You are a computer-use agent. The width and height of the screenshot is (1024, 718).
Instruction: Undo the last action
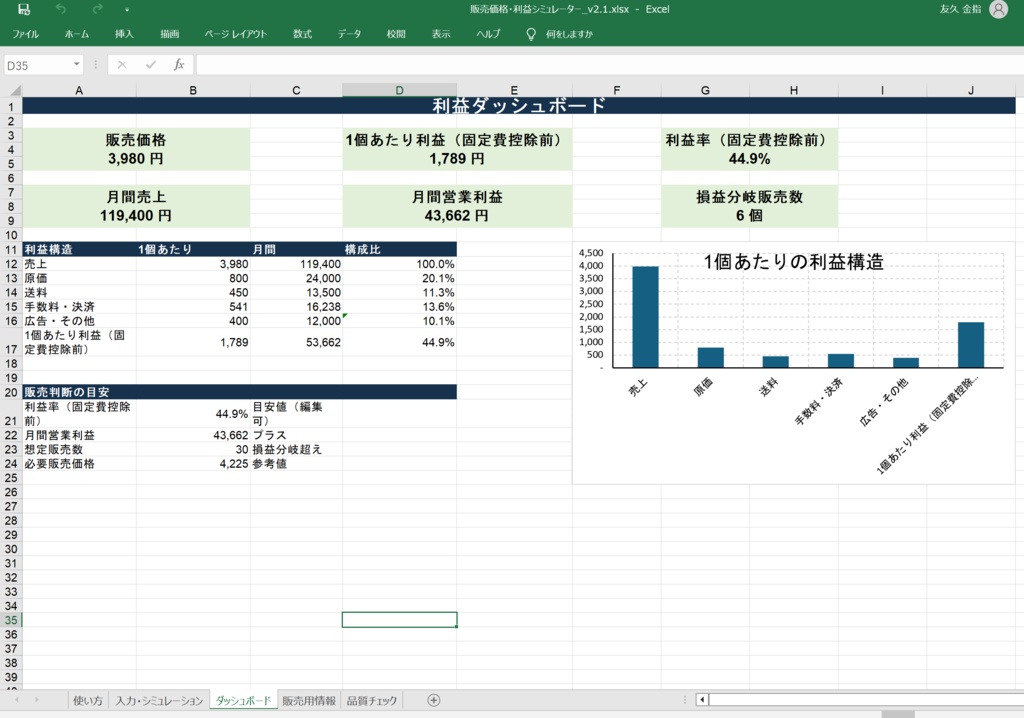click(x=61, y=9)
